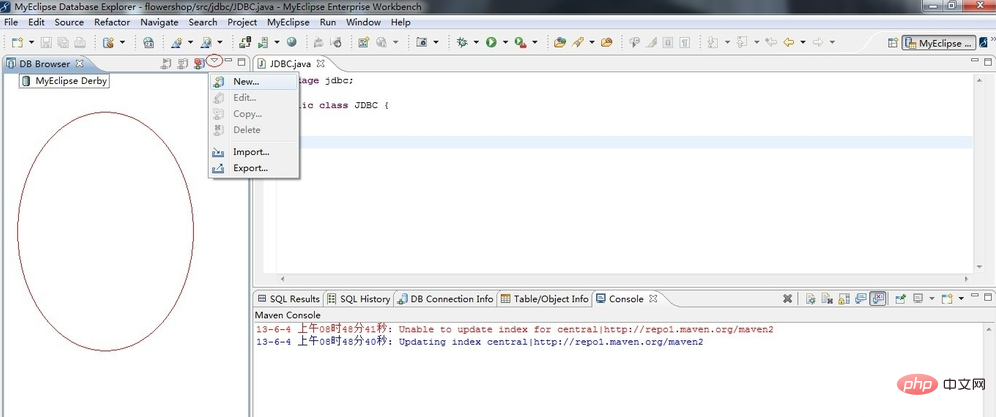Viewport: 996px width, 417px height.
Task: Open dropdown arrow beside Run play icon
Action: click(506, 43)
